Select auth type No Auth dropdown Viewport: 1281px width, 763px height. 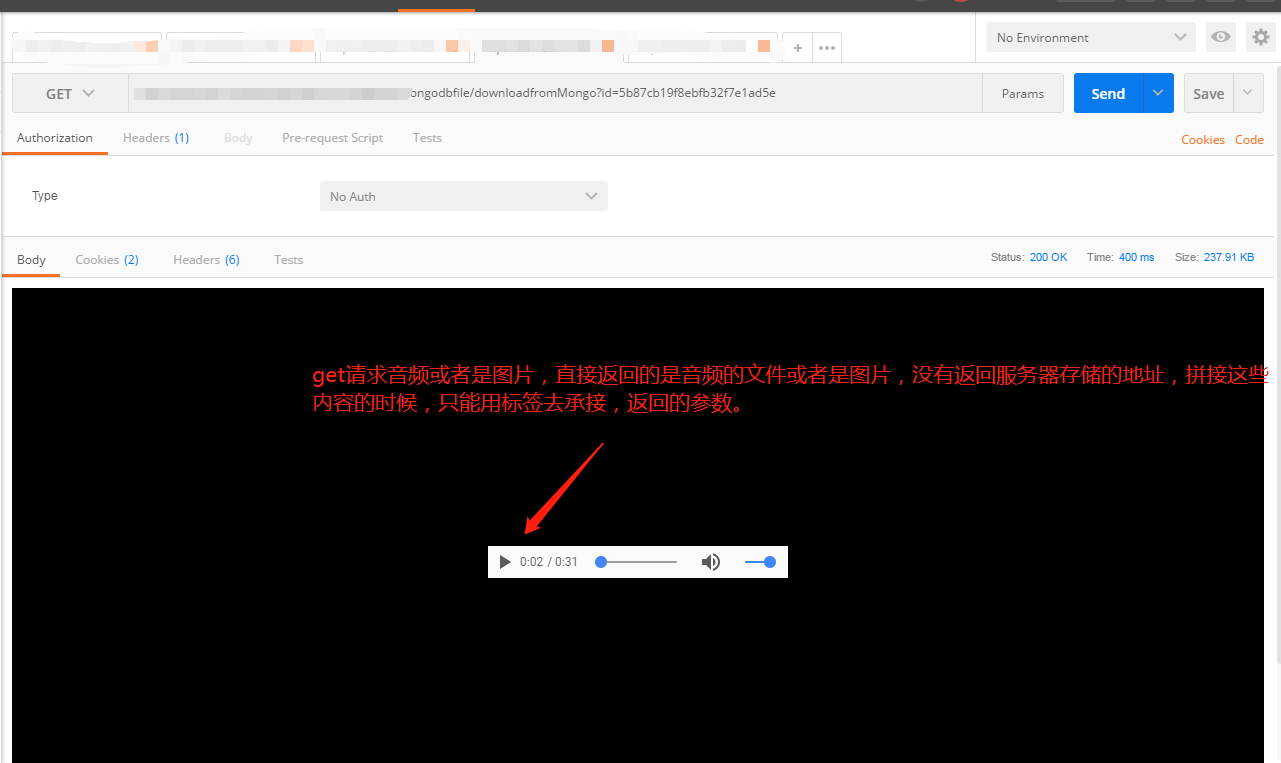tap(464, 196)
